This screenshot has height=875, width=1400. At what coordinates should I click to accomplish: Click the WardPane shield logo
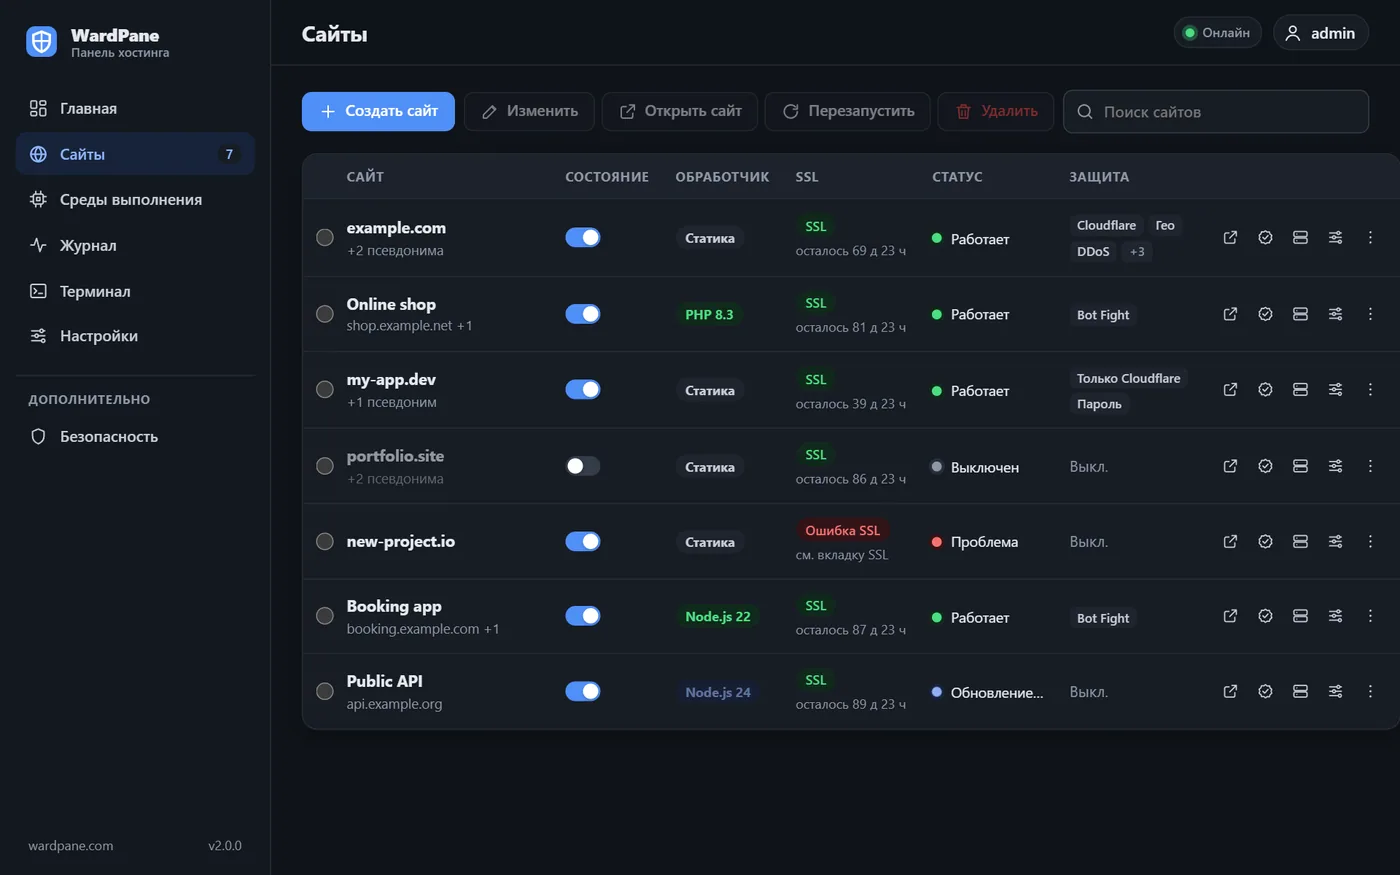[x=41, y=41]
